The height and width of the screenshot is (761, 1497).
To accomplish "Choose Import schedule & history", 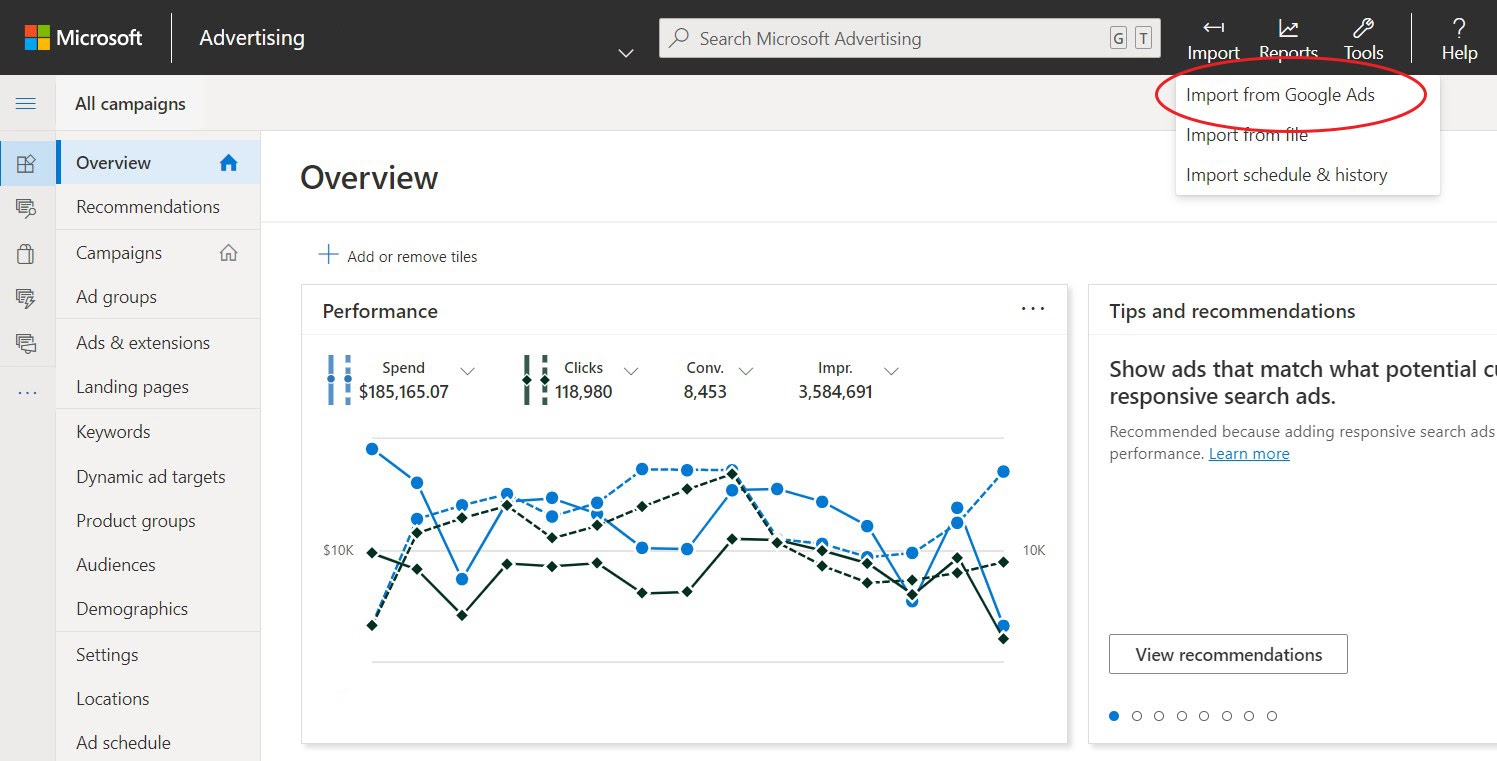I will [1286, 175].
